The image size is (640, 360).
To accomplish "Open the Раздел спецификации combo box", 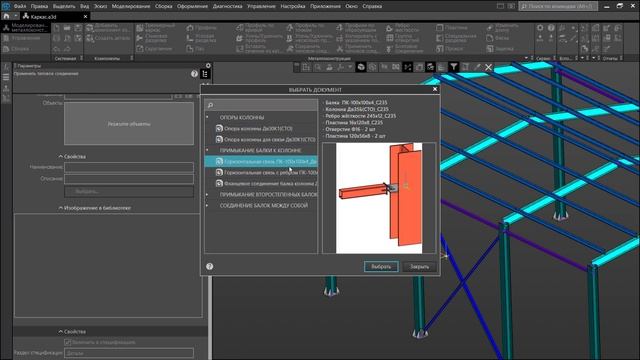I will pos(129,353).
